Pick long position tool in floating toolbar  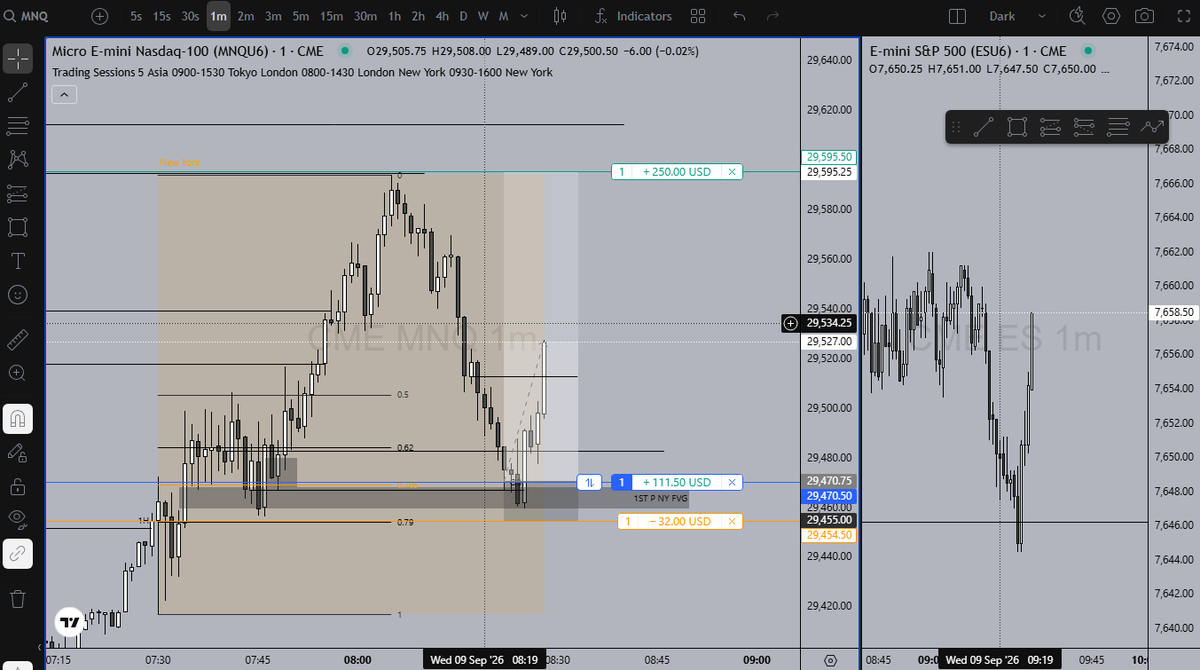pos(1050,127)
